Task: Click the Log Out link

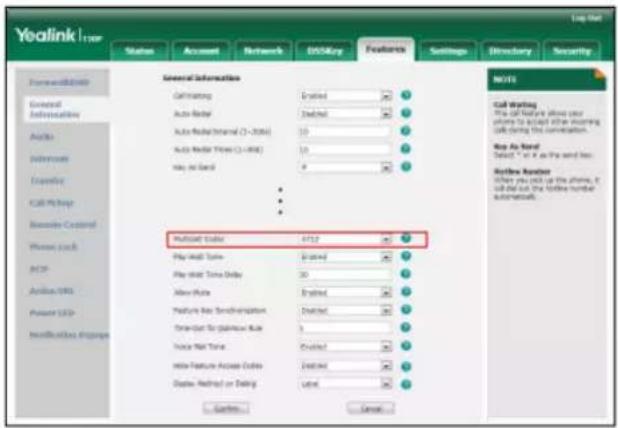Action: (x=587, y=18)
